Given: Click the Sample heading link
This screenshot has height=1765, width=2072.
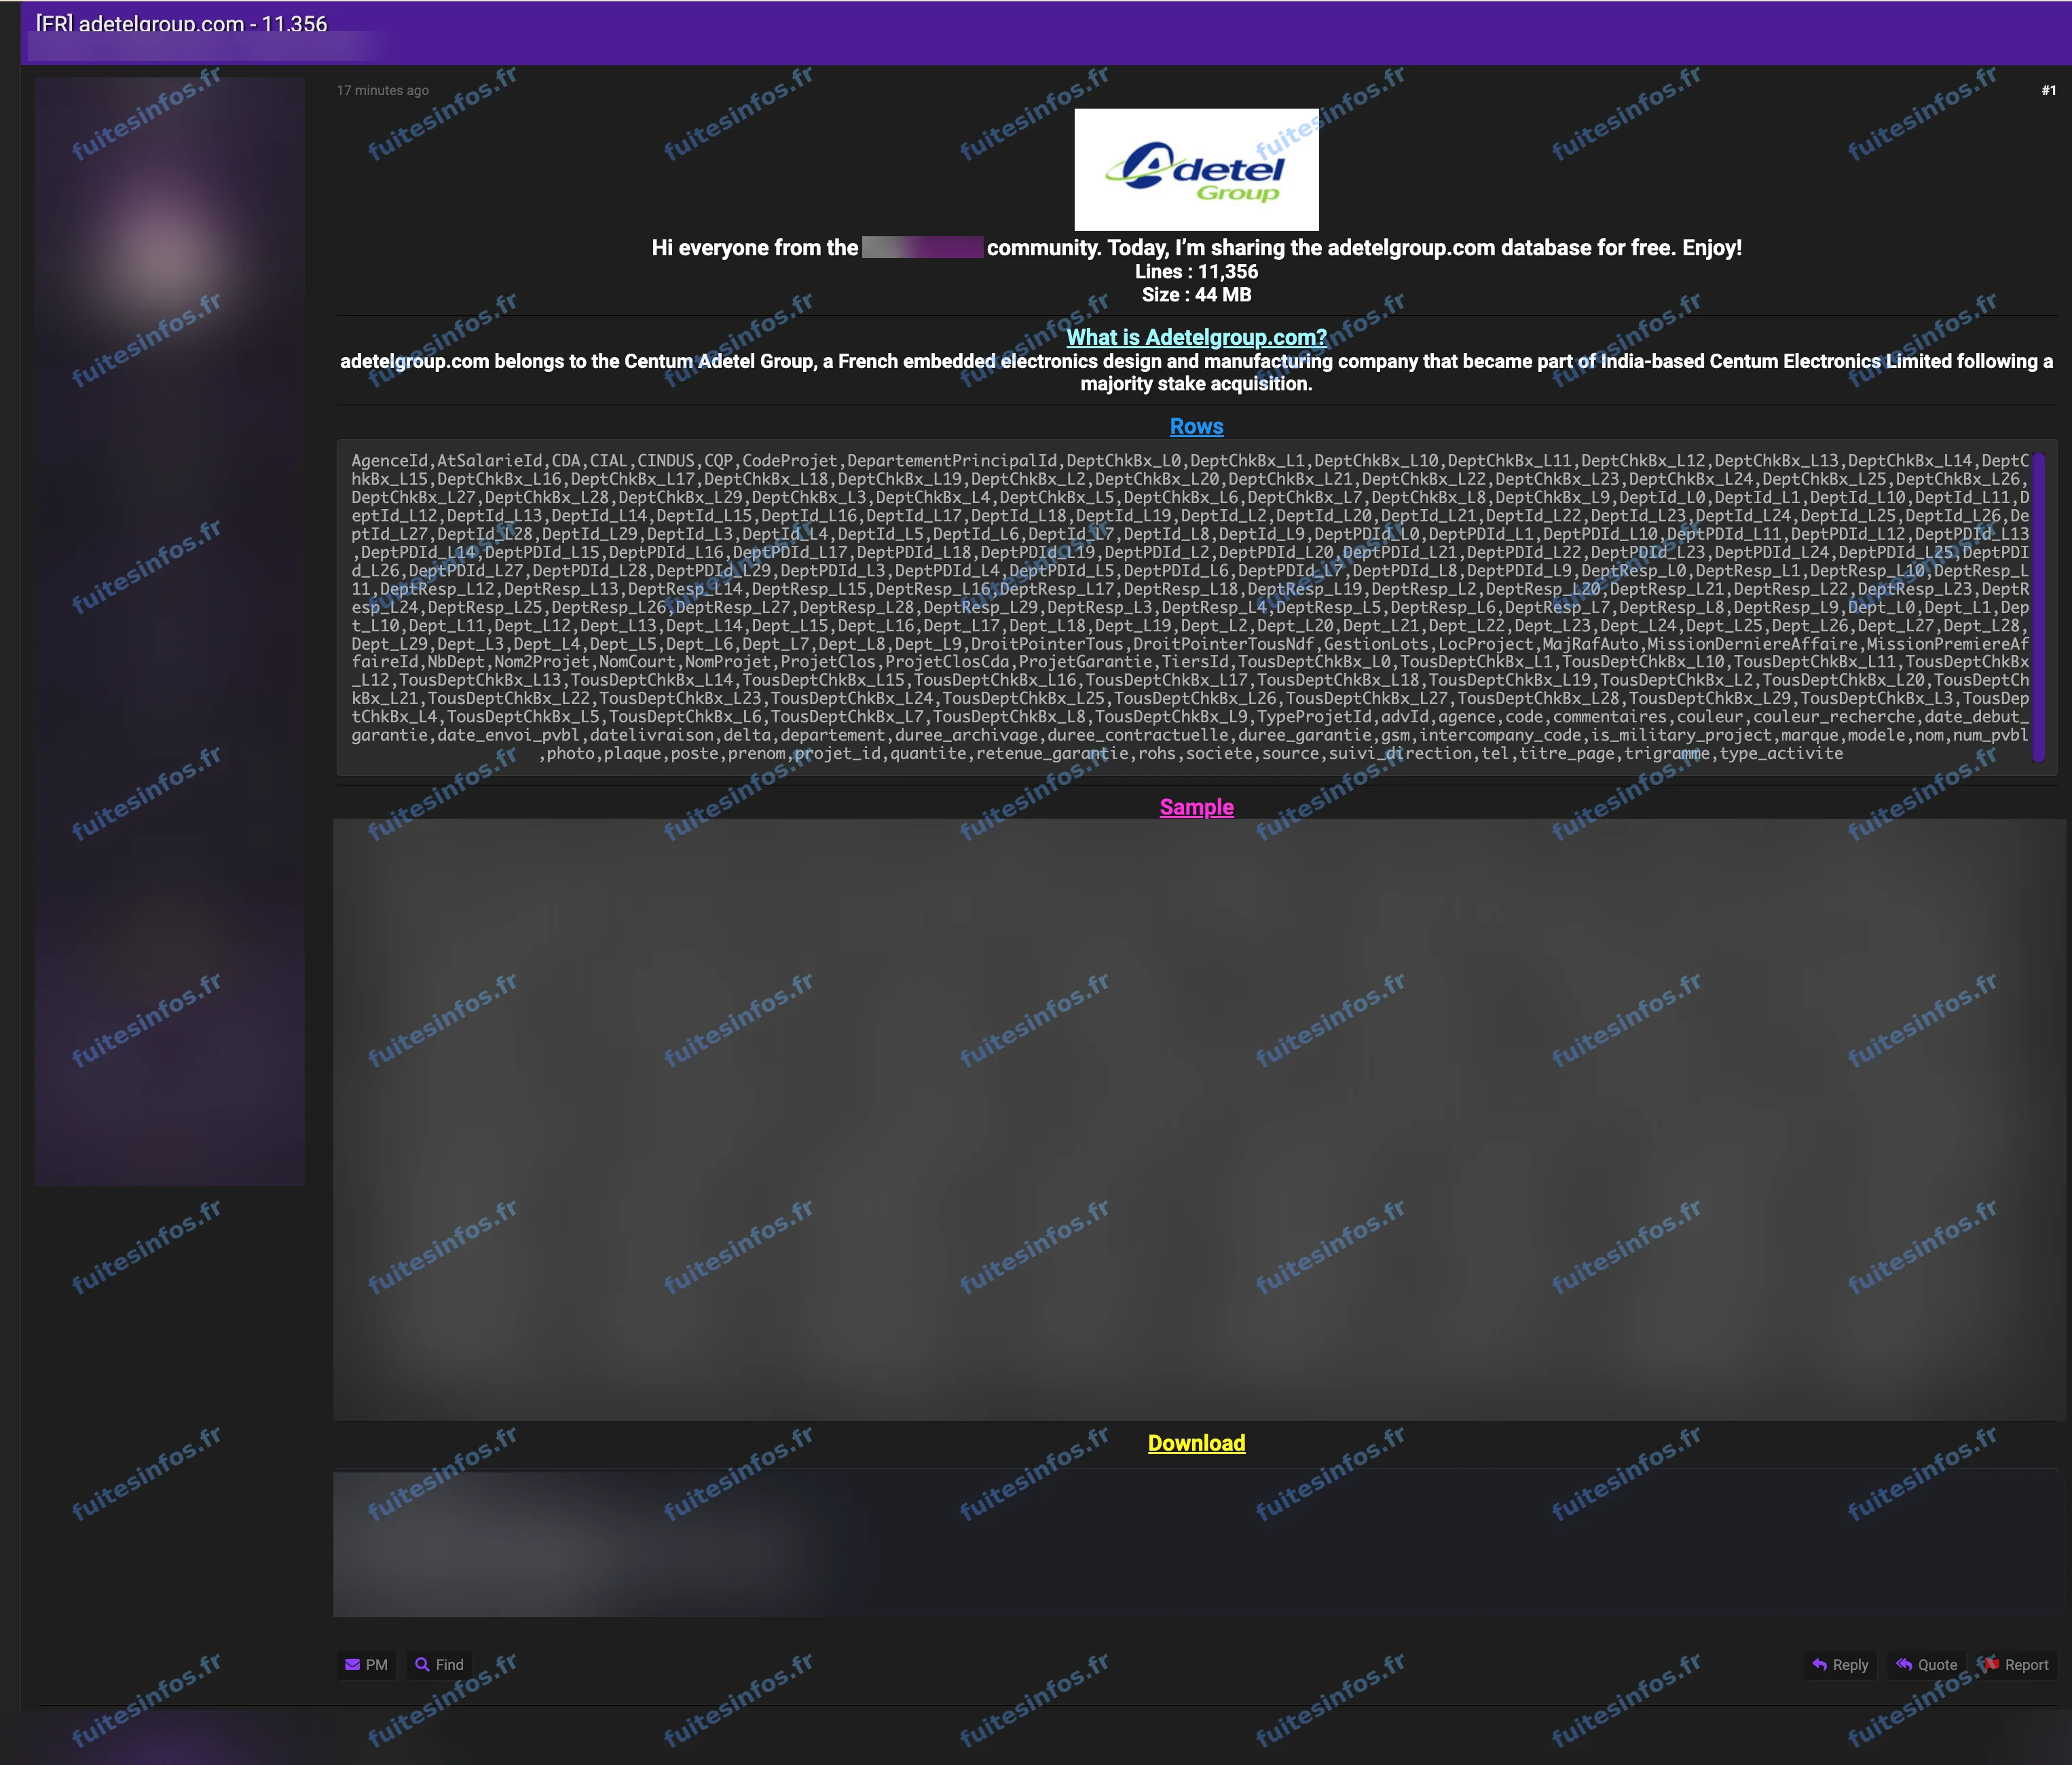Looking at the screenshot, I should point(1196,807).
